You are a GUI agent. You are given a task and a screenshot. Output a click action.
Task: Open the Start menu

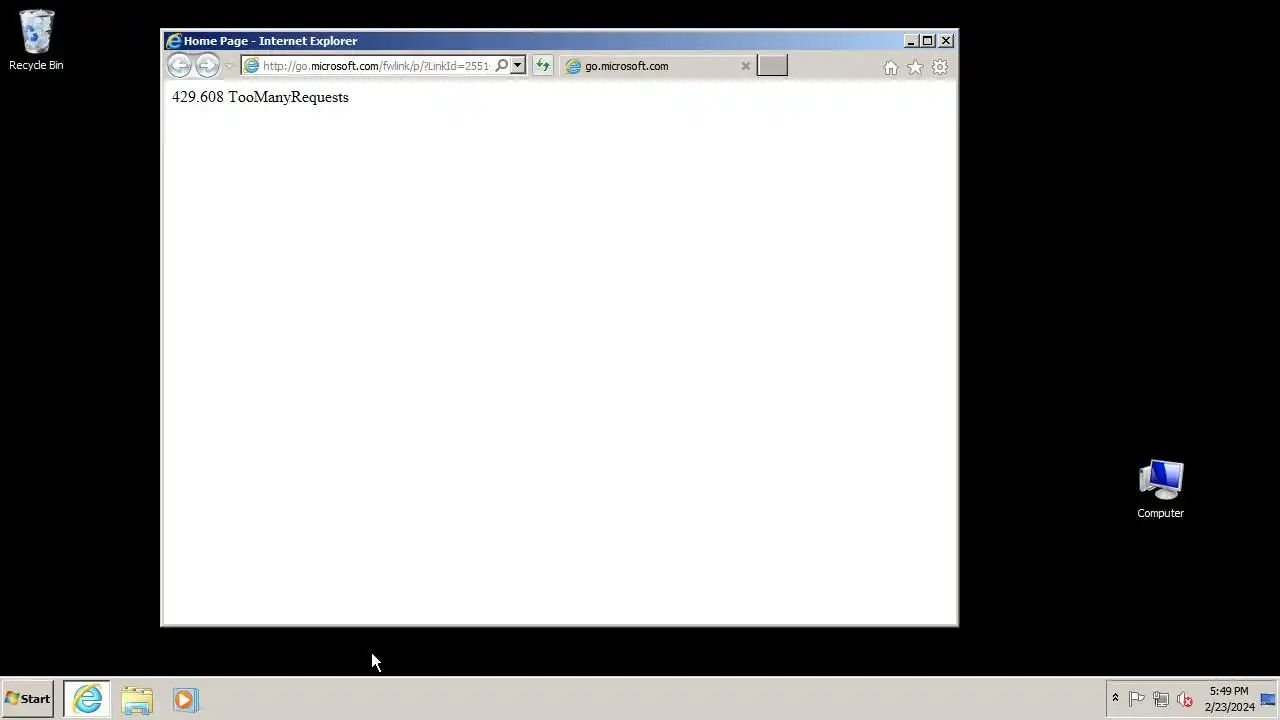tap(28, 699)
